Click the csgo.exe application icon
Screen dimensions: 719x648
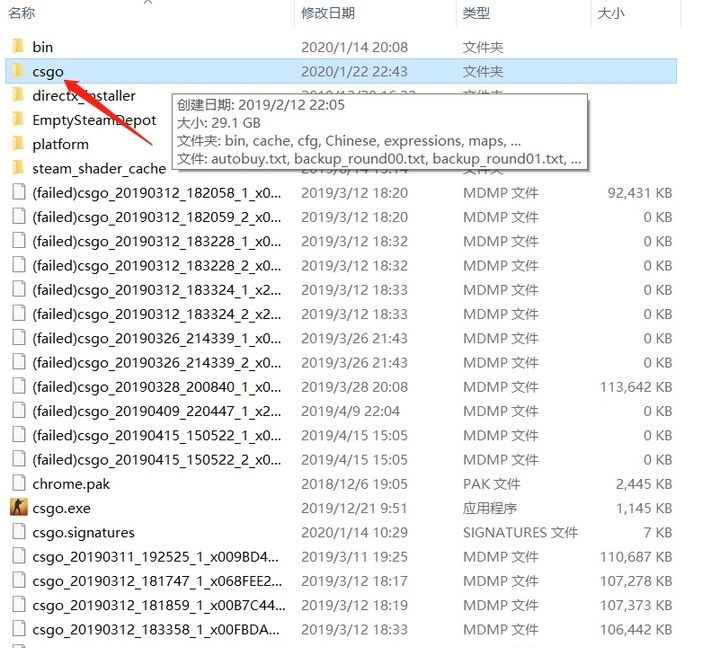click(18, 507)
